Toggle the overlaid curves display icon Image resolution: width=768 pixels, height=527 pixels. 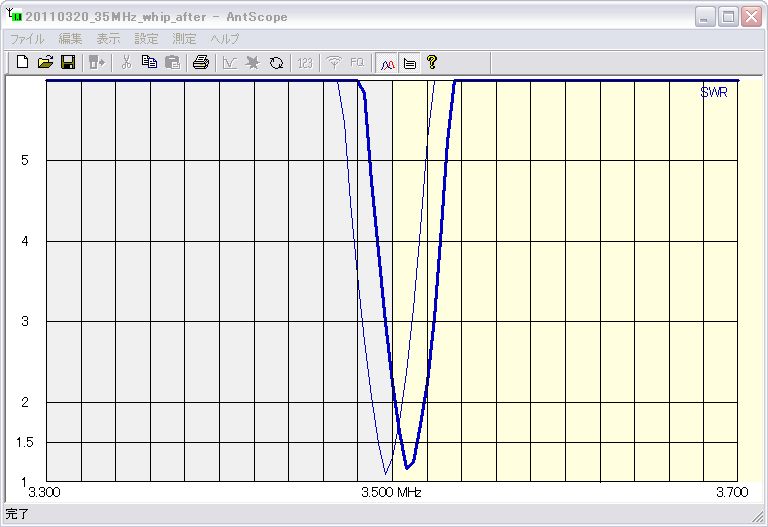pos(387,63)
